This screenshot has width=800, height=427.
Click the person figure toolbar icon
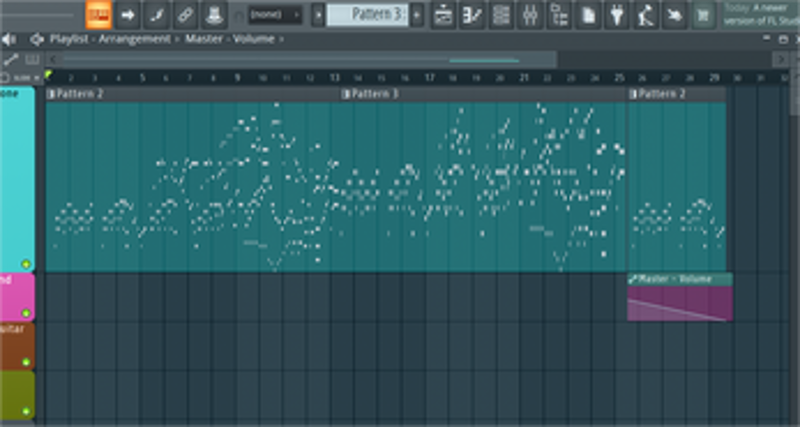coord(646,15)
